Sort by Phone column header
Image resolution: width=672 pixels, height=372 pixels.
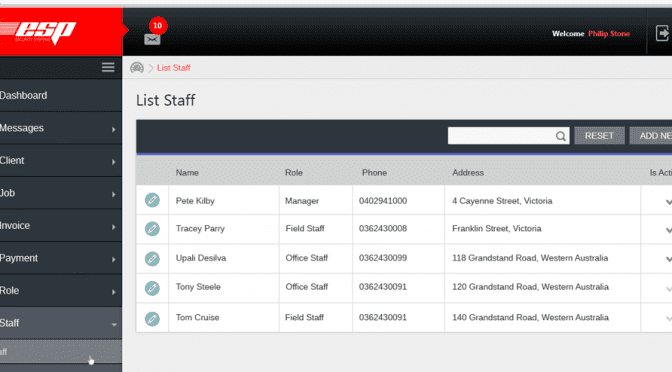pos(374,173)
